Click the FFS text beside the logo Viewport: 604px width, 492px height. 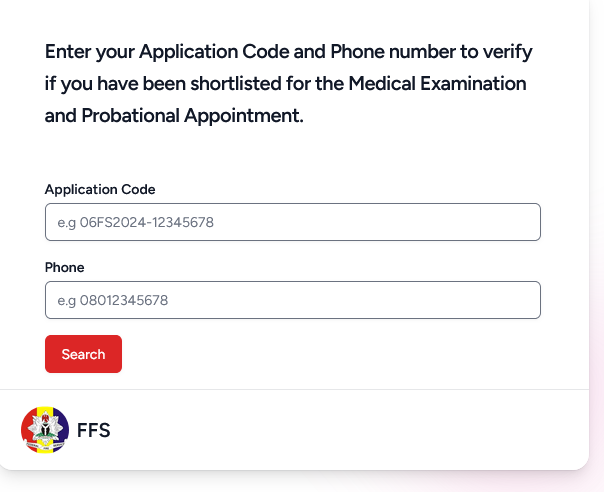click(94, 430)
